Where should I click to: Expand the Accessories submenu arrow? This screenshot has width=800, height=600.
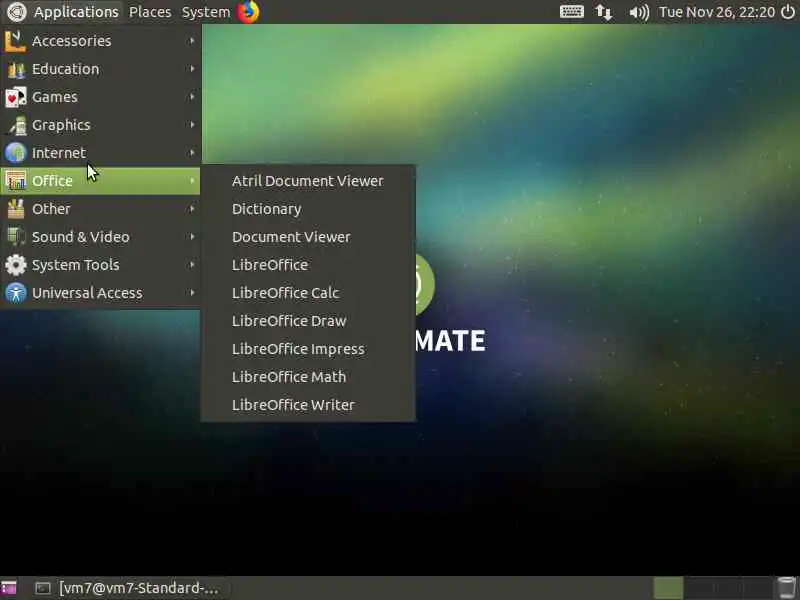(x=192, y=41)
